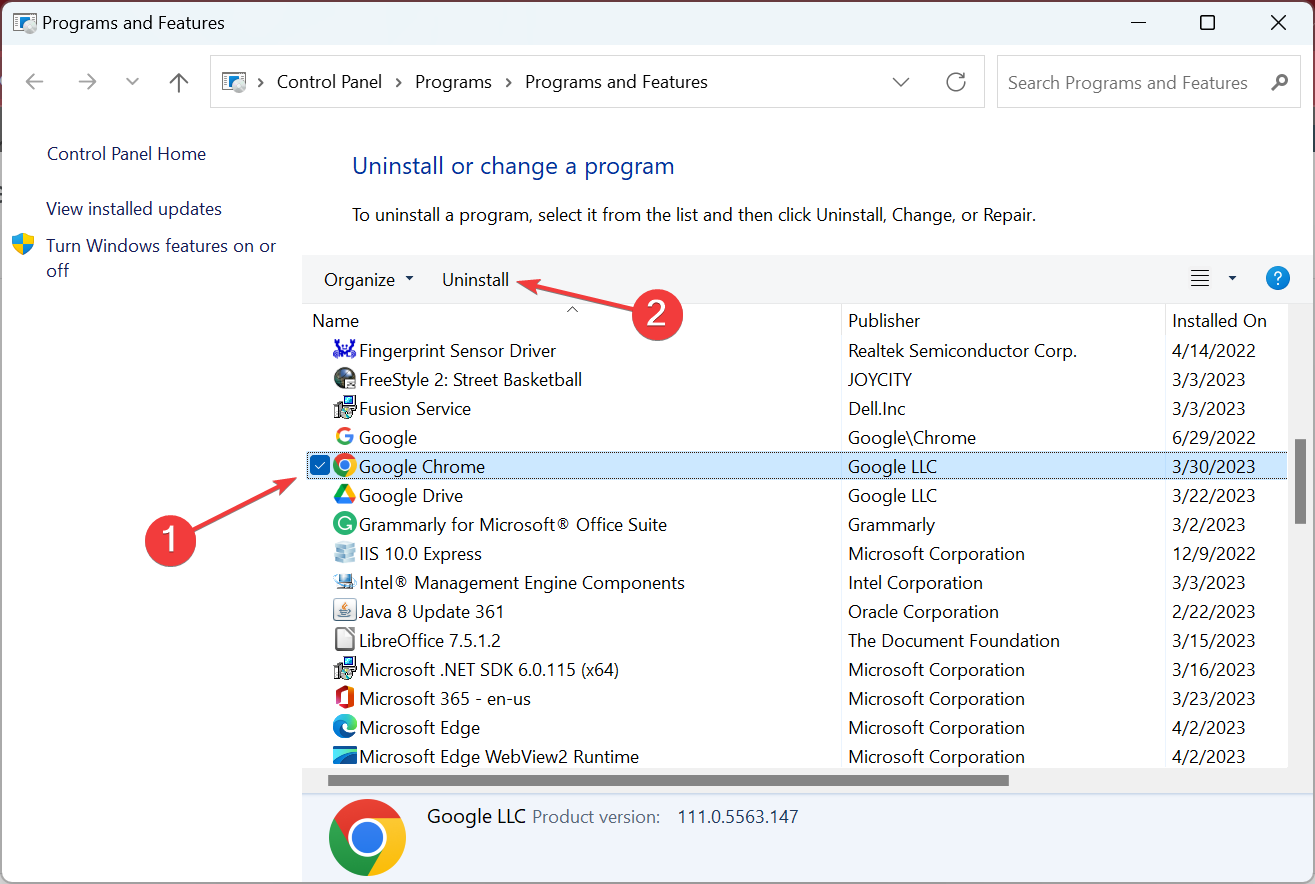The width and height of the screenshot is (1315, 884).
Task: Open the Organize dropdown menu
Action: [x=368, y=280]
